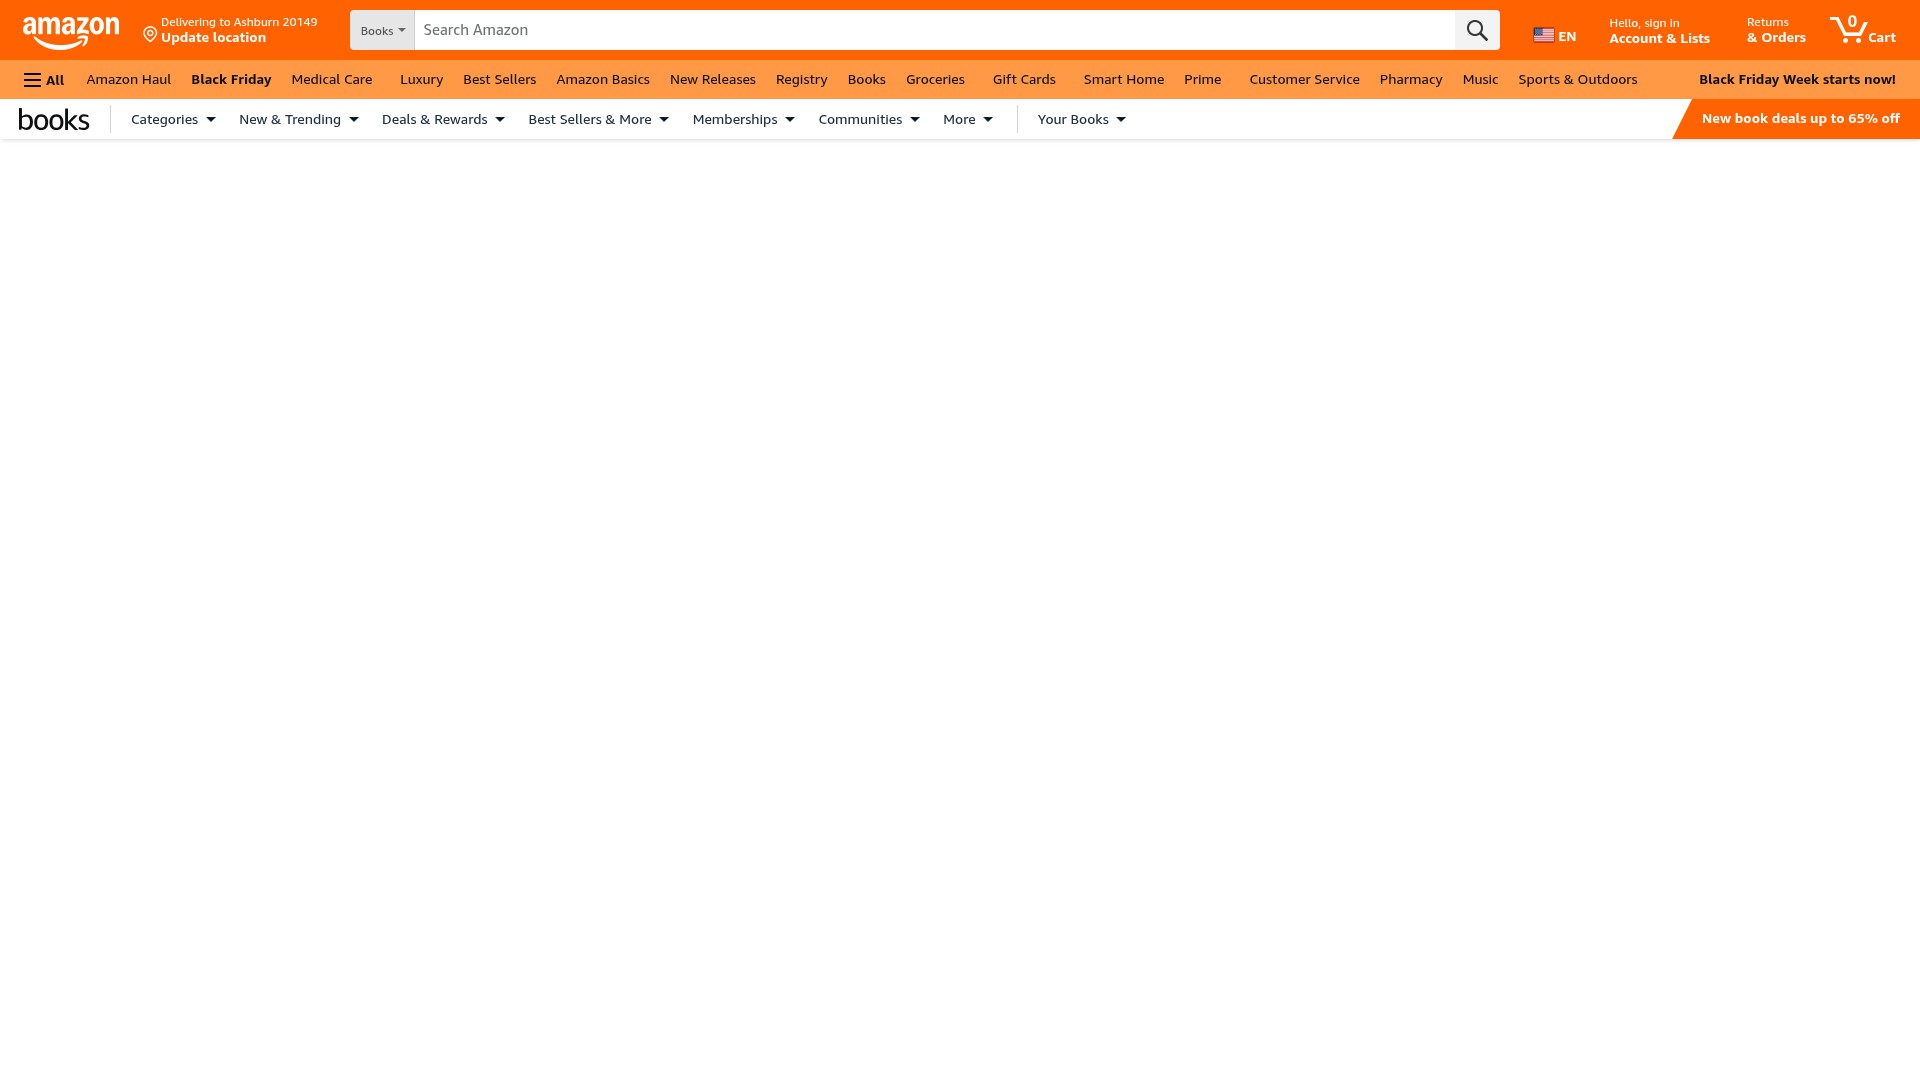Go to Smart Home

[1124, 79]
